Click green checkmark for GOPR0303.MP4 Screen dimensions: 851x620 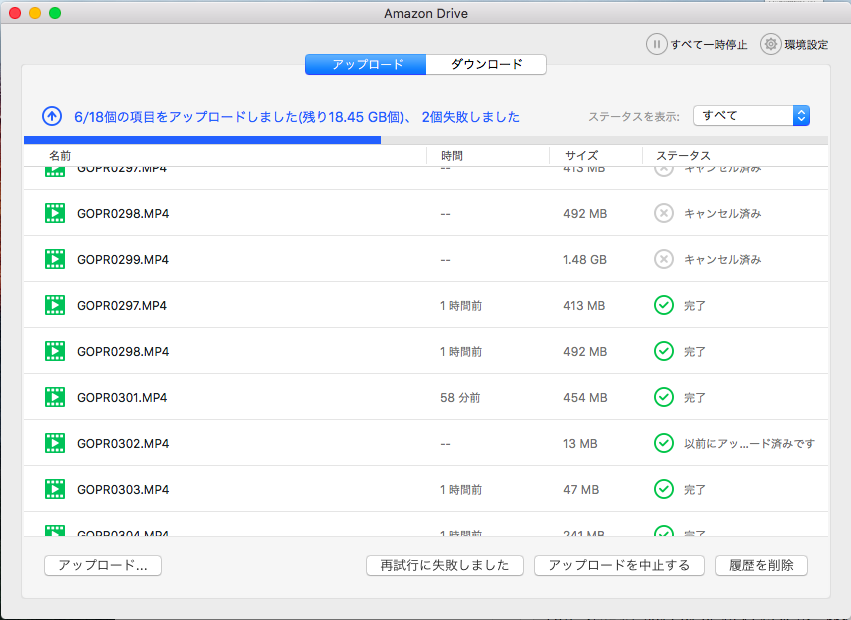(x=663, y=489)
